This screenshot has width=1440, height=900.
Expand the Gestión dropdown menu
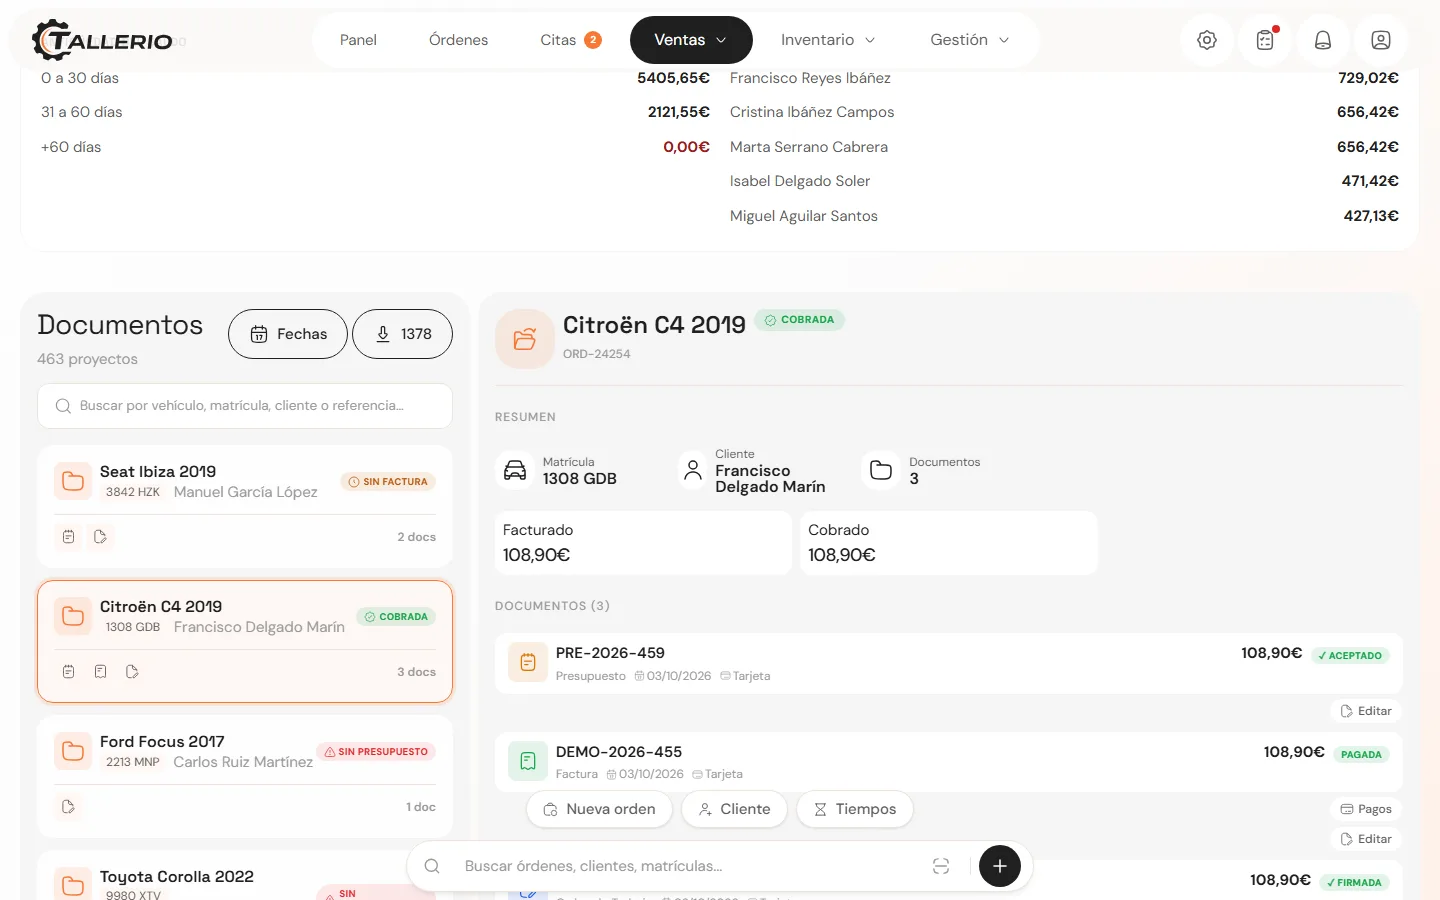(970, 40)
